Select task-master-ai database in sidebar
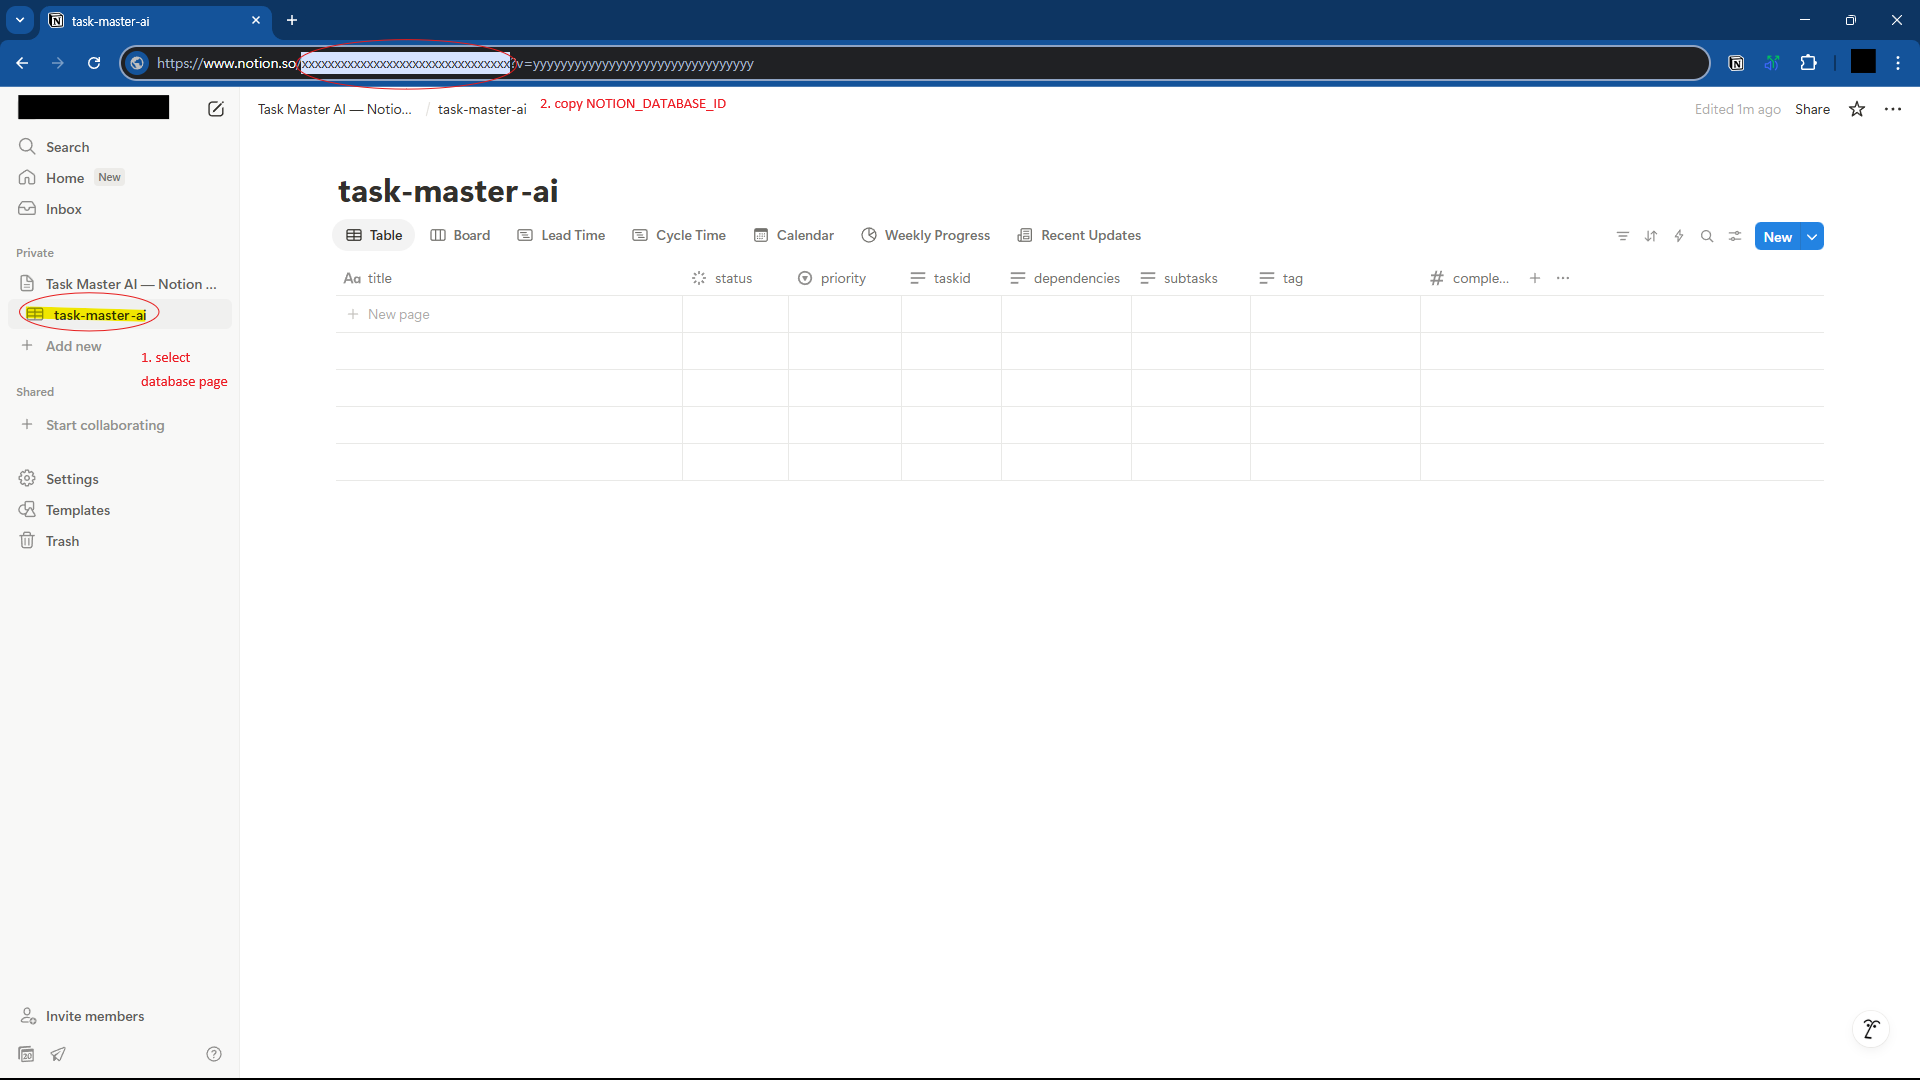The height and width of the screenshot is (1080, 1920). point(99,315)
